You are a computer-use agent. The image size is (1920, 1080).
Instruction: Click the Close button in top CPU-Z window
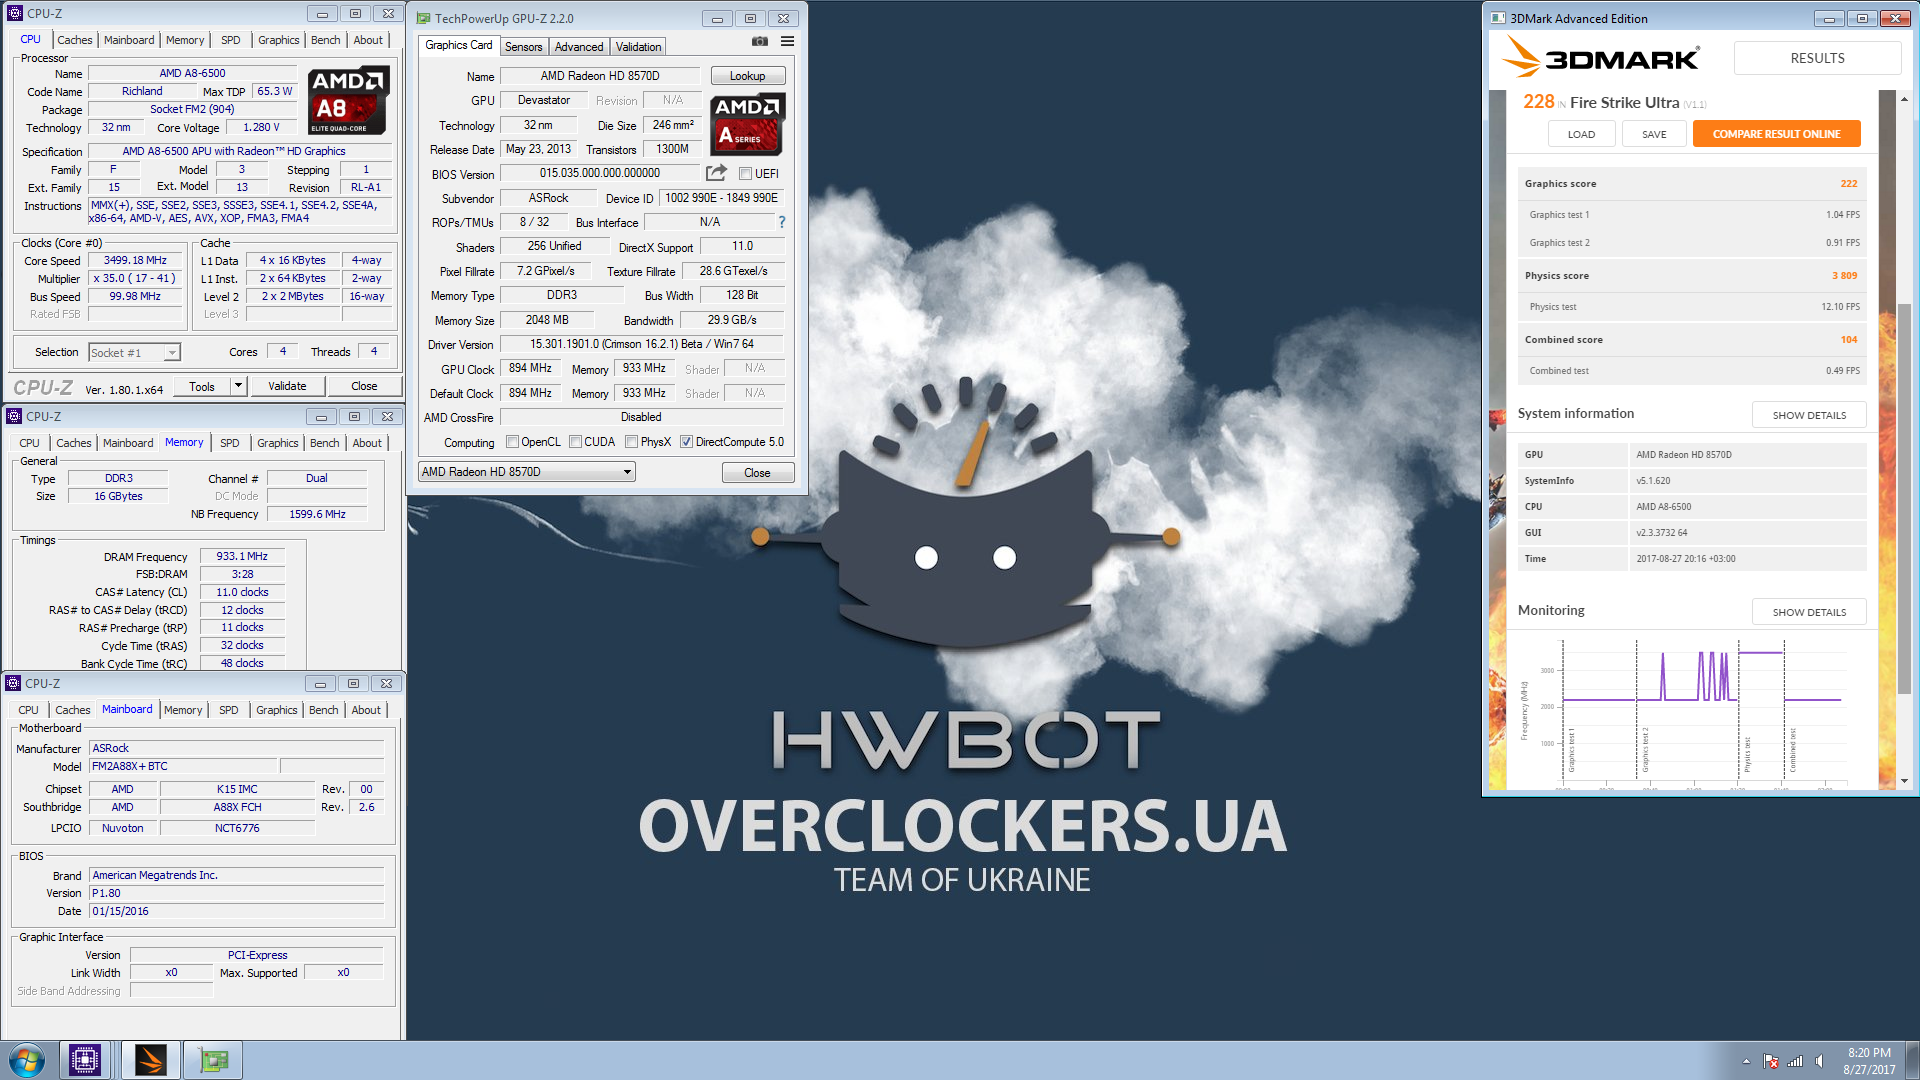click(364, 386)
